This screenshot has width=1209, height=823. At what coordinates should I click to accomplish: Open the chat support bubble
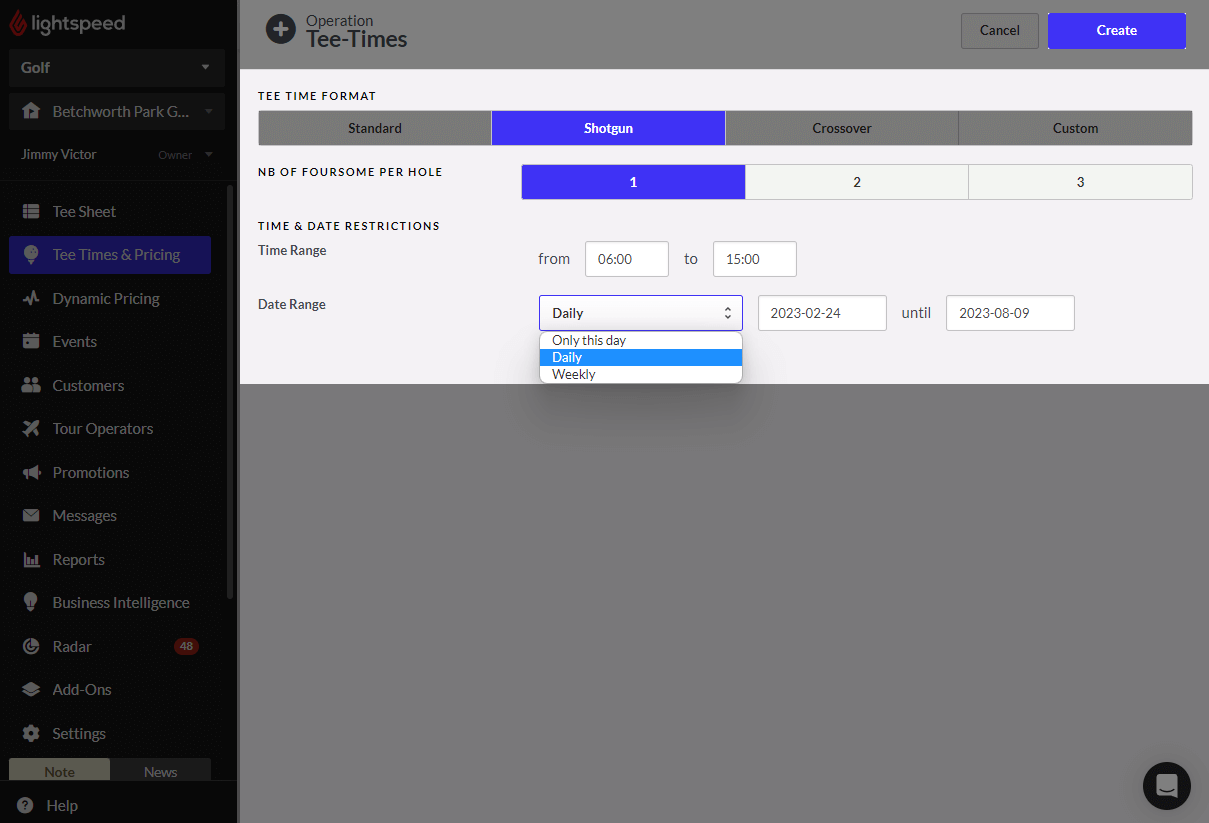coord(1166,786)
